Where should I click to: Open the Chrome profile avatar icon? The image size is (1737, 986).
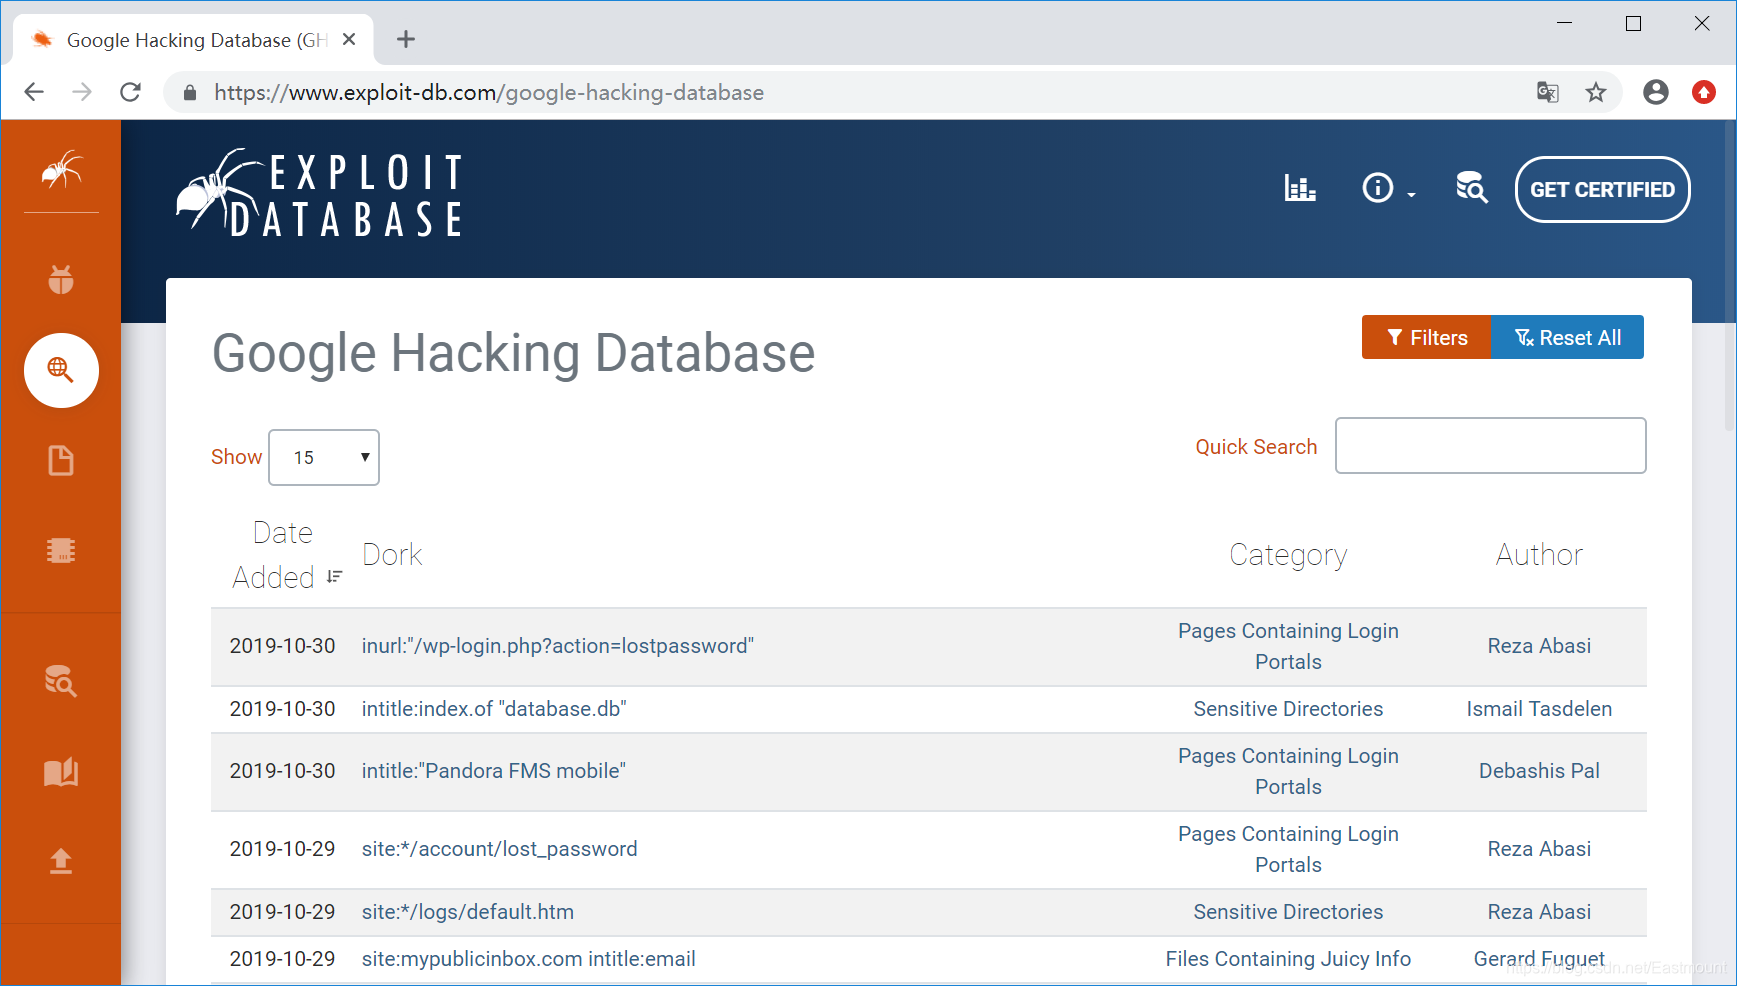[x=1656, y=92]
